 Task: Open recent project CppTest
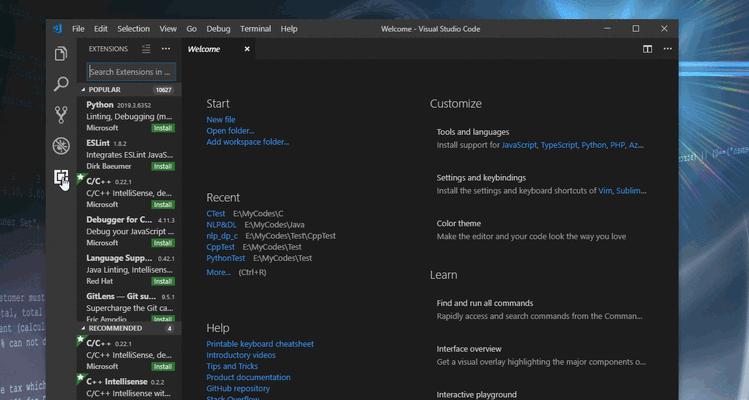tap(221, 247)
